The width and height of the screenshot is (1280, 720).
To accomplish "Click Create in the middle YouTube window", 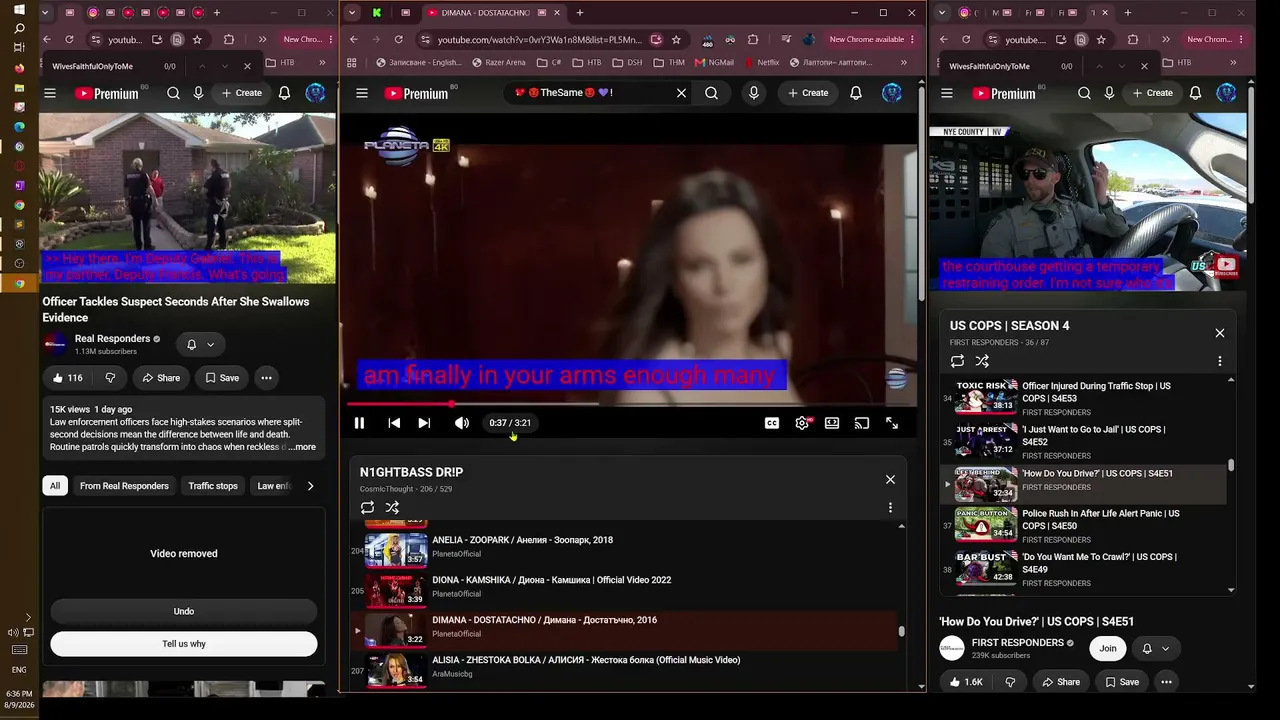I will (808, 93).
